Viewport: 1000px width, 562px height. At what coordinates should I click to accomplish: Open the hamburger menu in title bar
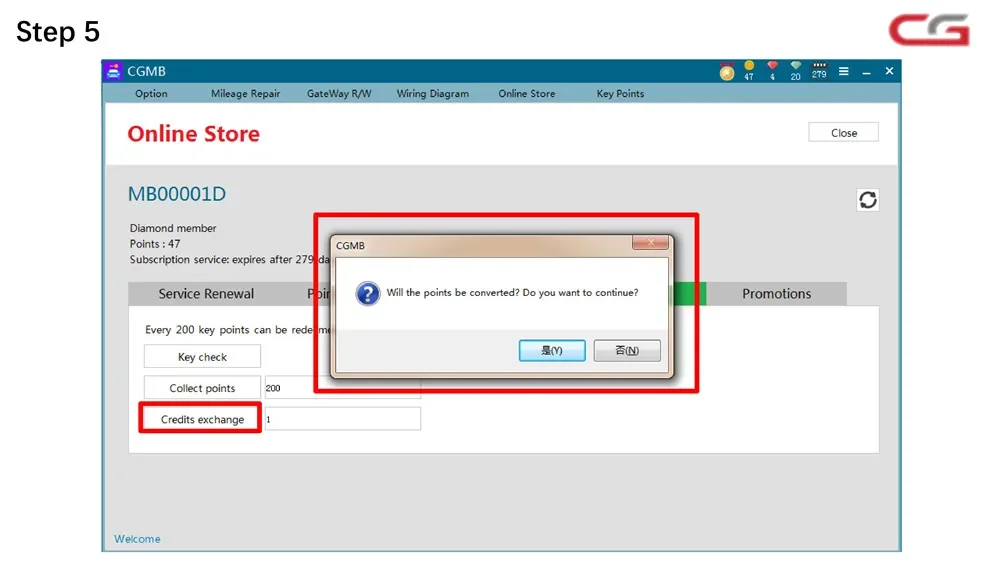coord(844,71)
